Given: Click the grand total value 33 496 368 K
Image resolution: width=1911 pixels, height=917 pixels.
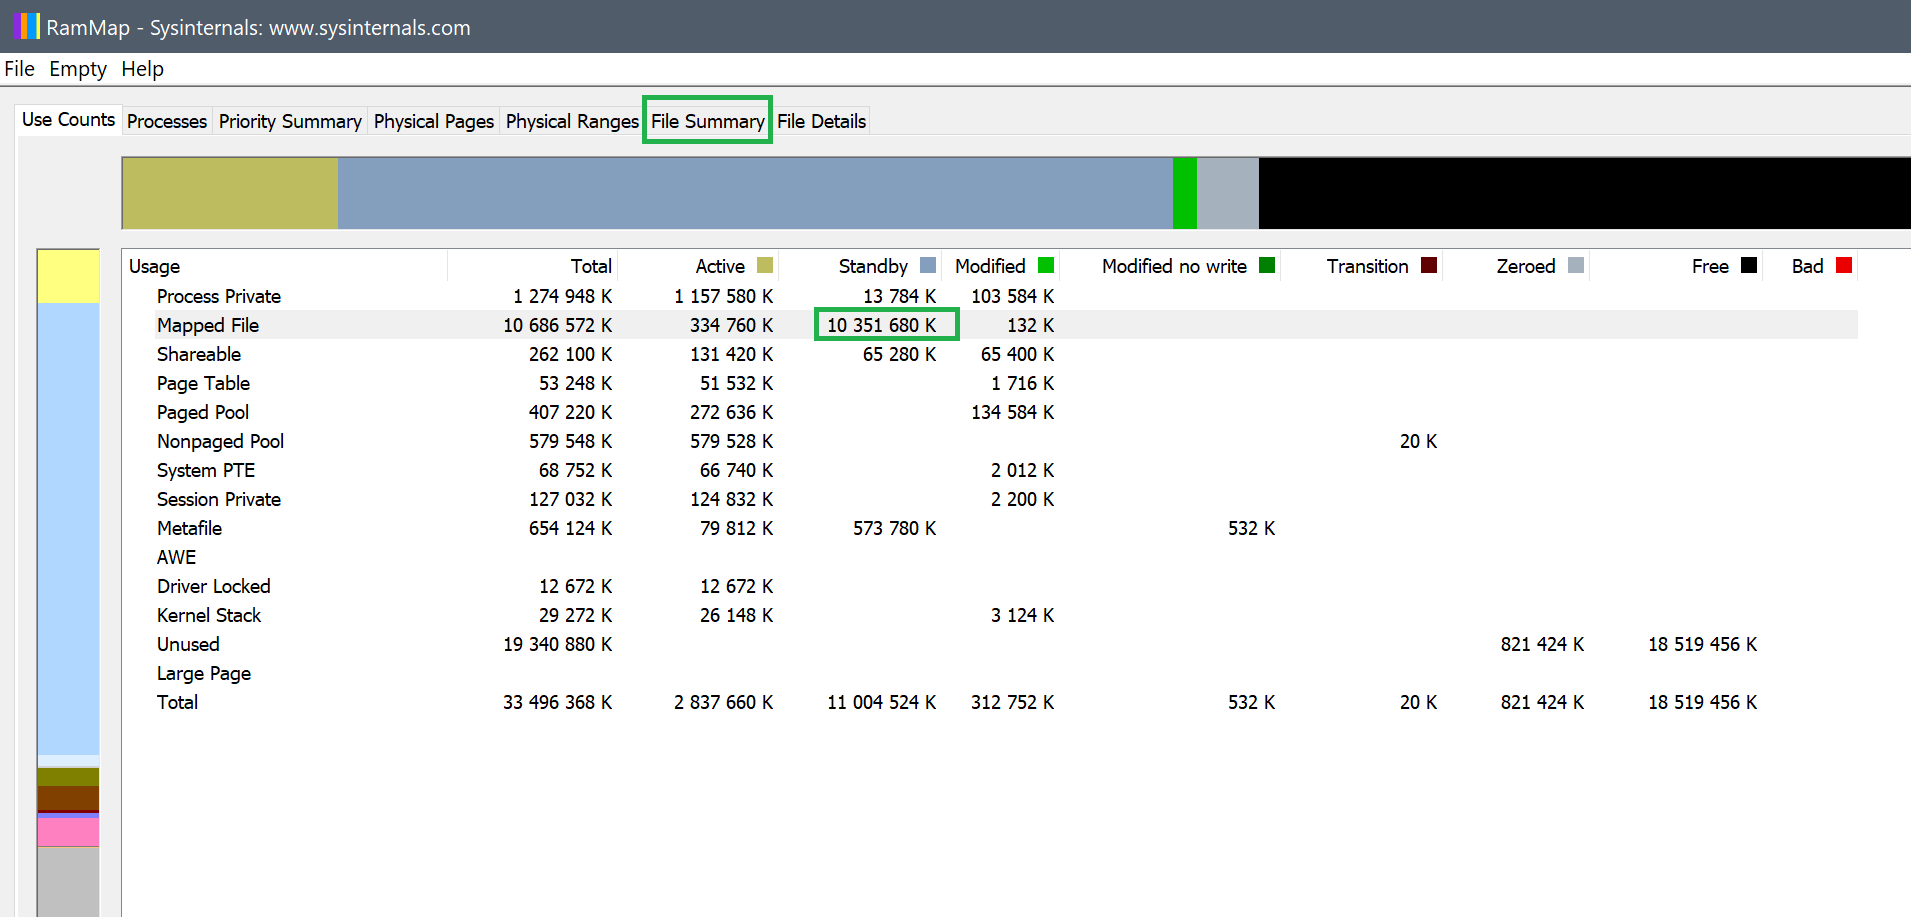Looking at the screenshot, I should (x=557, y=702).
